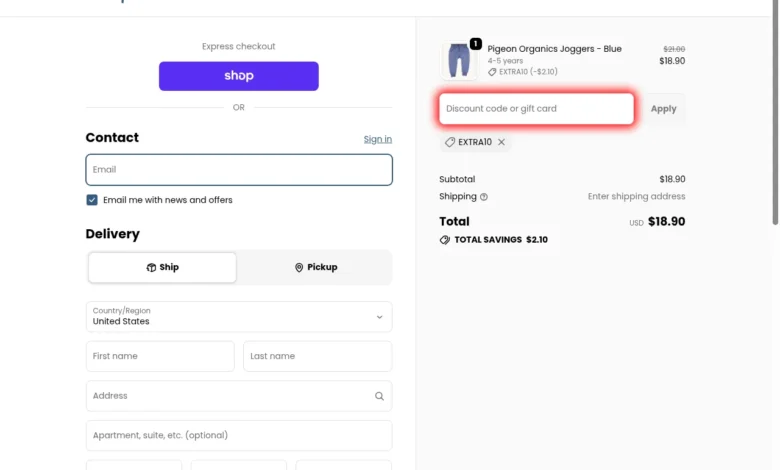
Task: Uncheck Email me with news and offers
Action: [92, 200]
